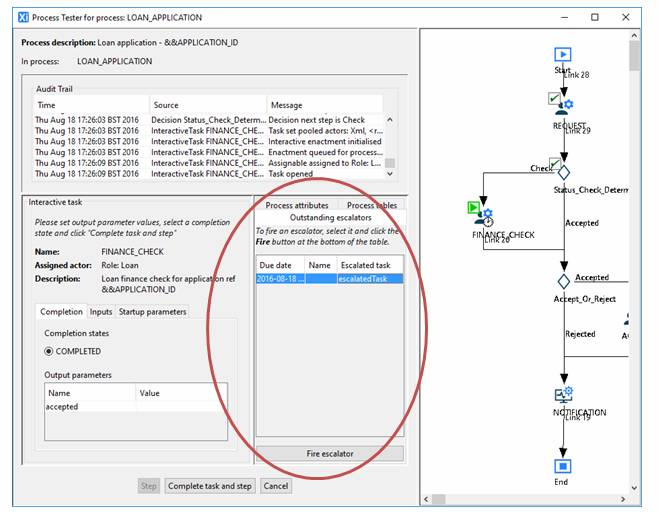Click the Cancel button
Image resolution: width=659 pixels, height=512 pixels.
pyautogui.click(x=275, y=486)
